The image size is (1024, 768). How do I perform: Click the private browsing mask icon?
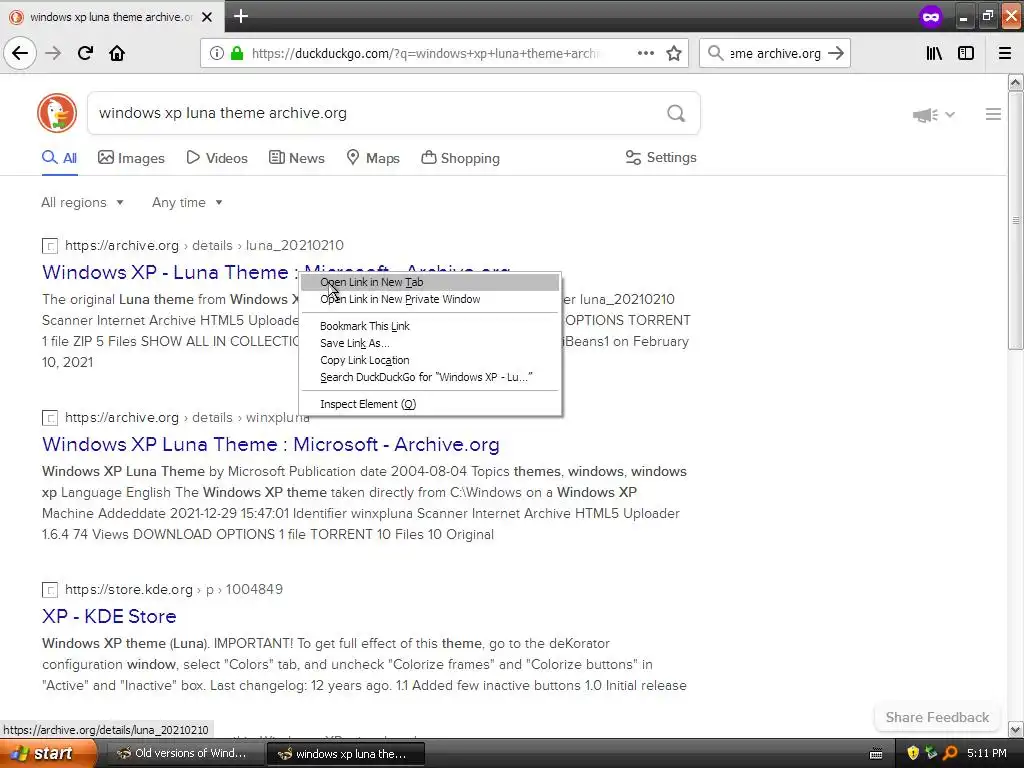[x=931, y=16]
